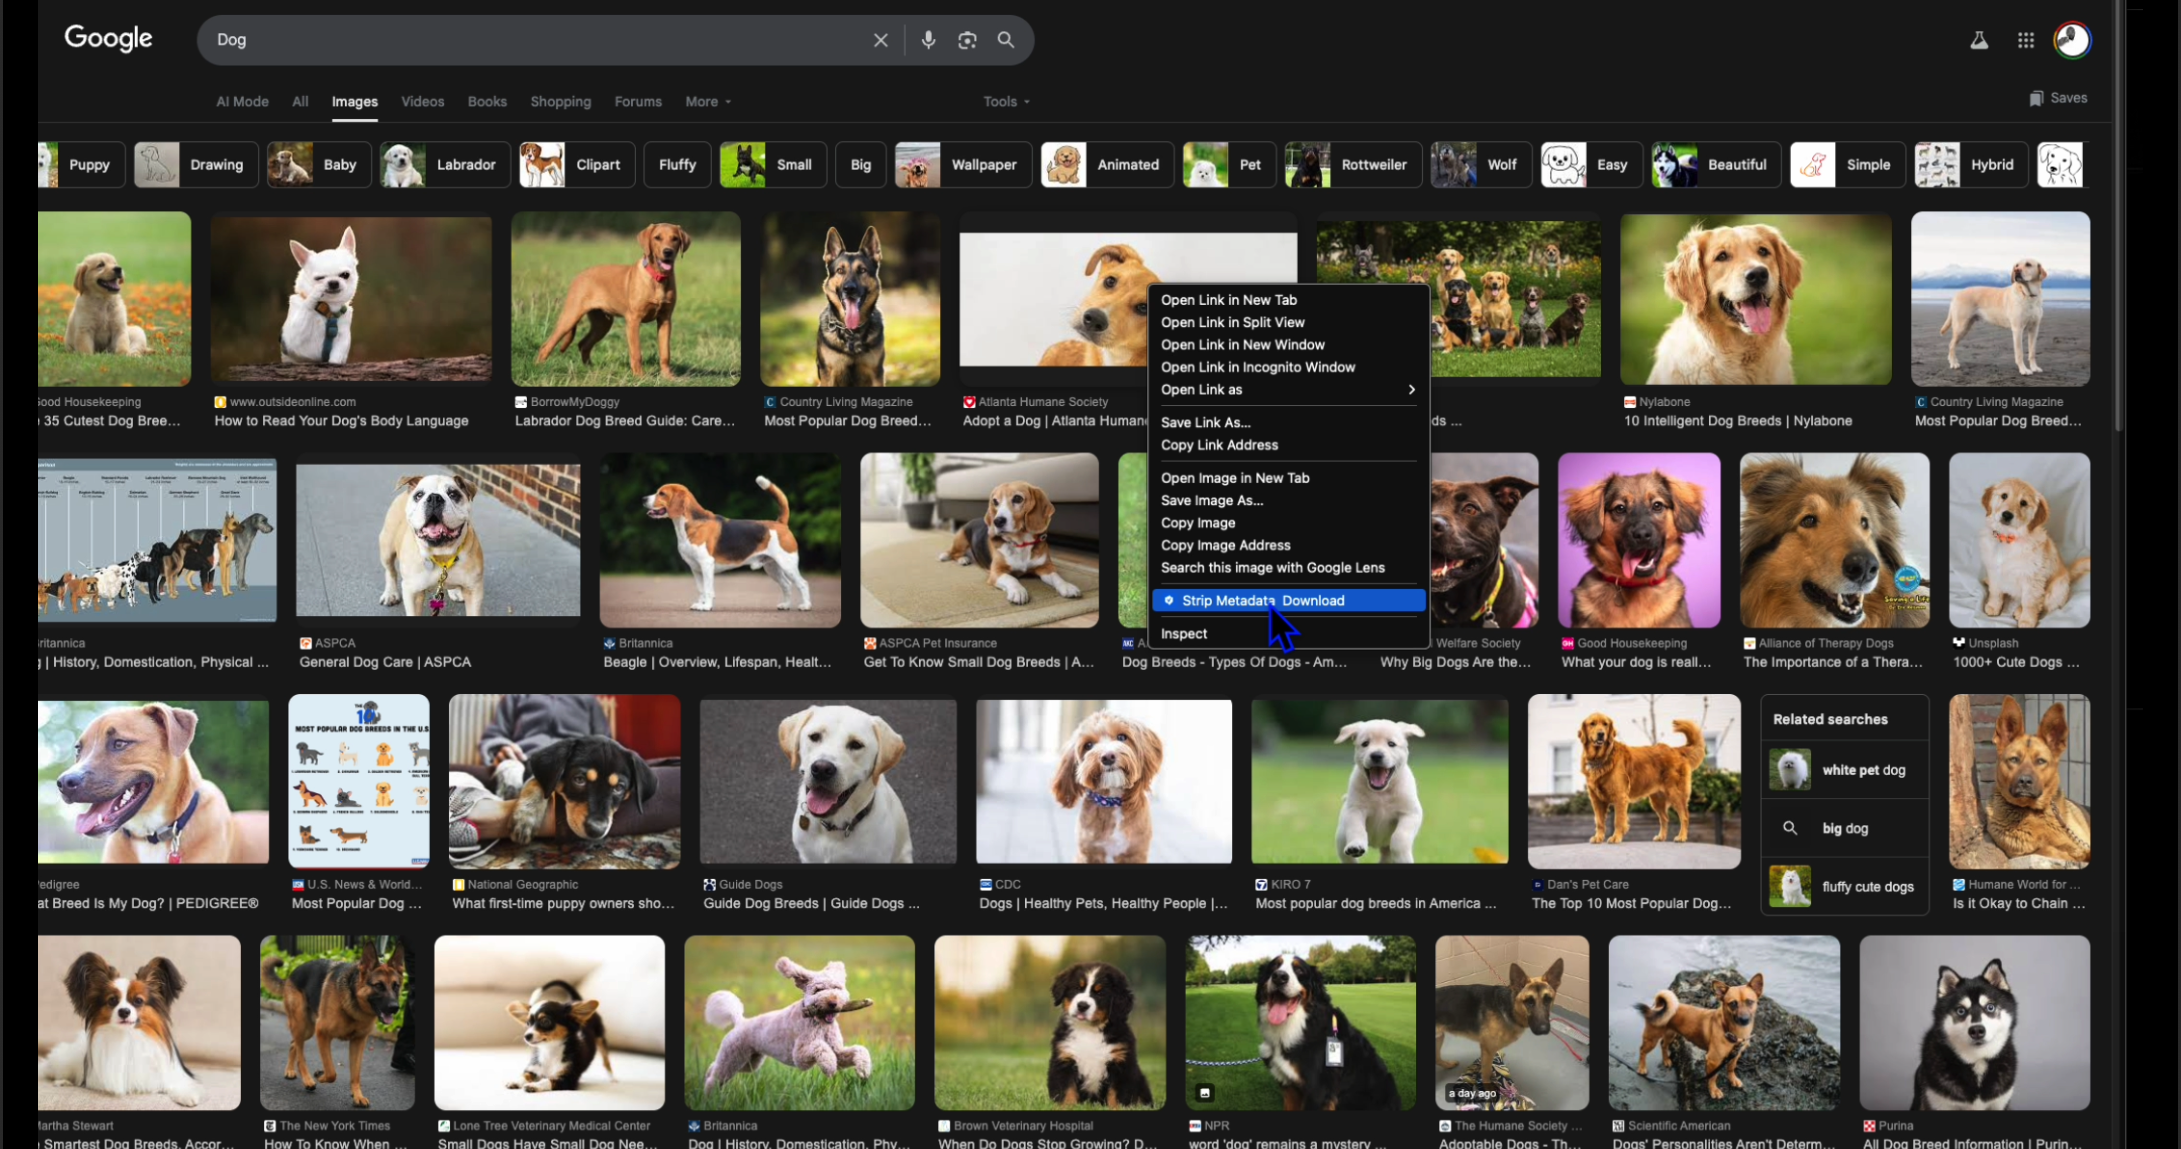
Task: Go to Google home via logo
Action: 108,39
